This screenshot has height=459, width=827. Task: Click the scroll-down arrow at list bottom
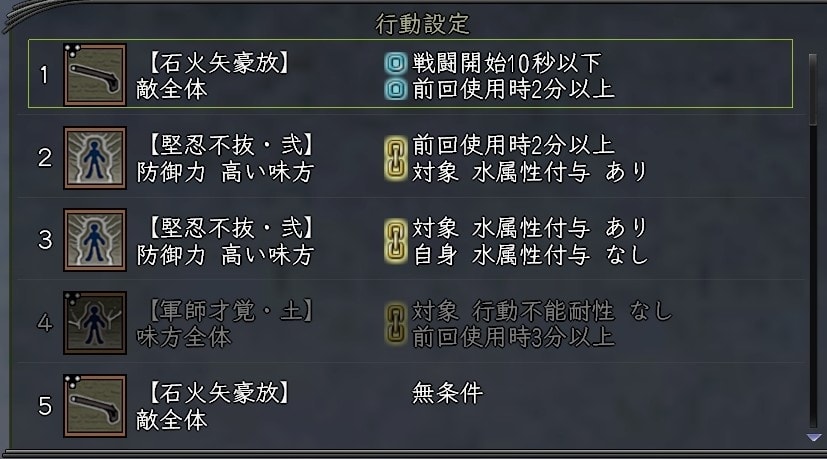[814, 438]
